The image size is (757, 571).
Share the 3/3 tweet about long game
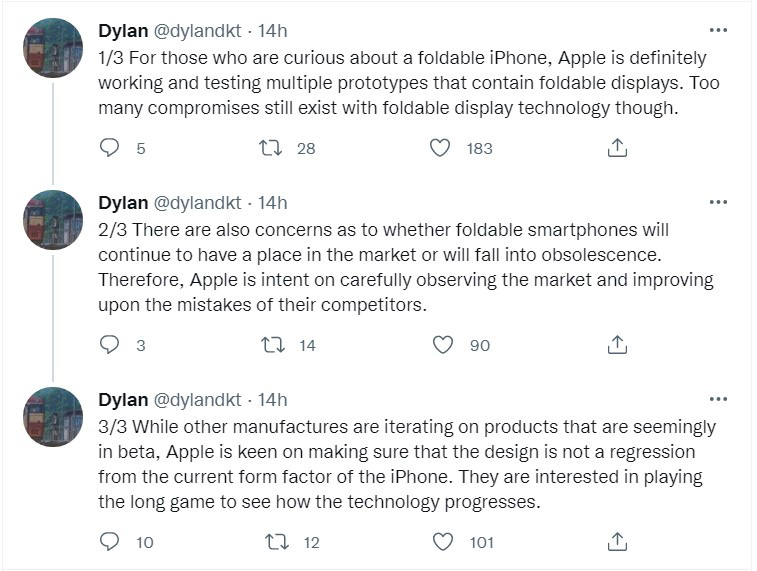pyautogui.click(x=618, y=542)
